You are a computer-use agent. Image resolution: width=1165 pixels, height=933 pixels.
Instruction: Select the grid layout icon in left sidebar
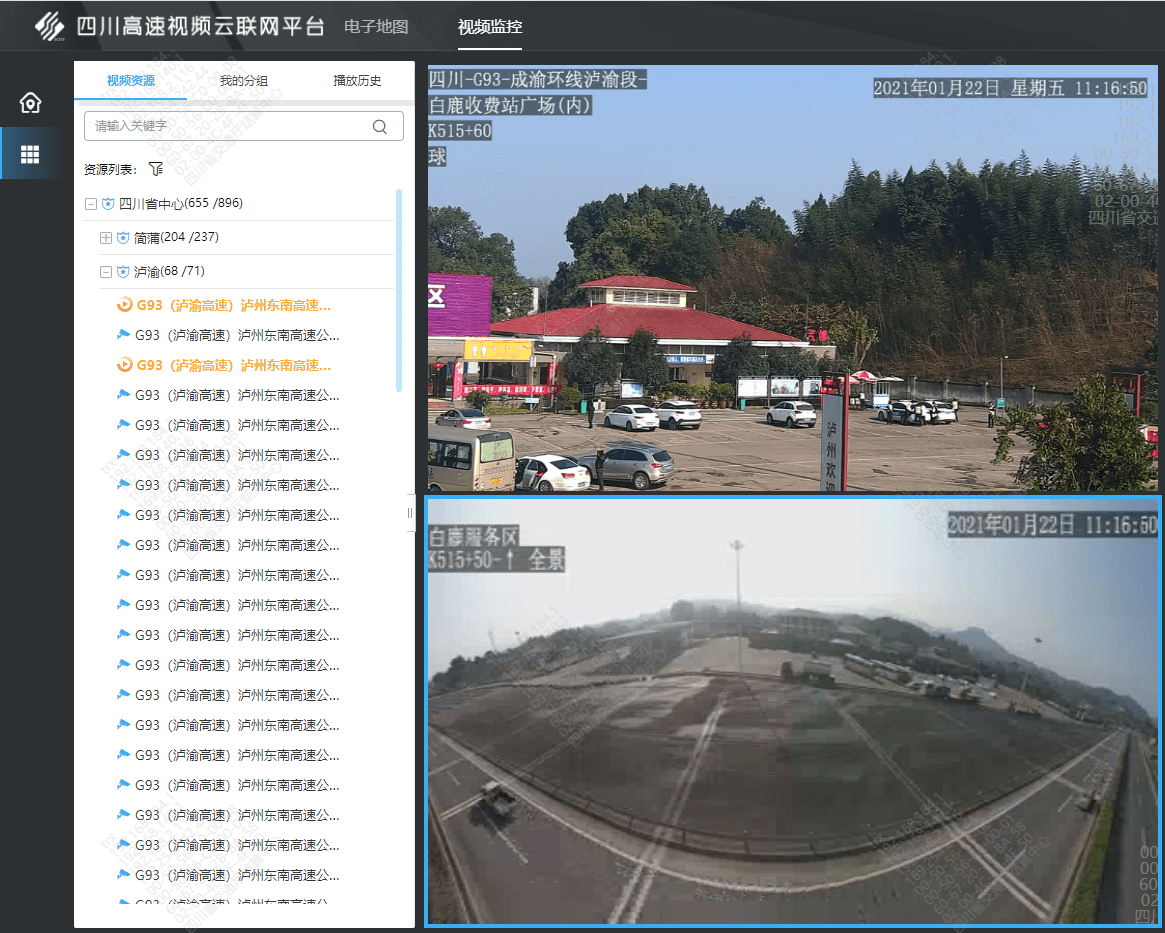point(30,154)
